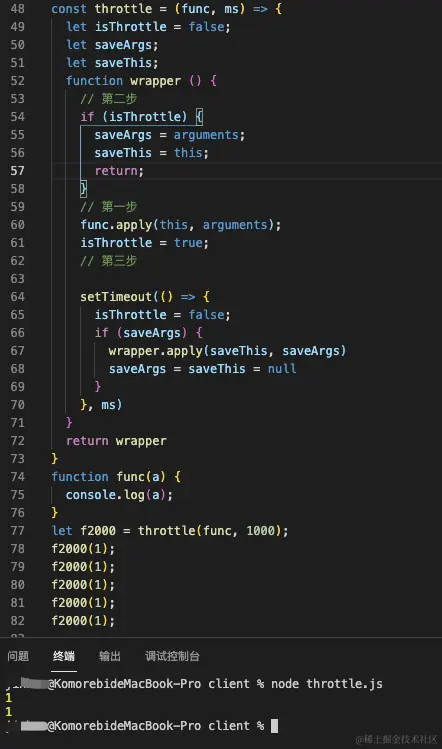The height and width of the screenshot is (749, 442).
Task: Click '}, ms)' on line 70
Action: click(101, 405)
